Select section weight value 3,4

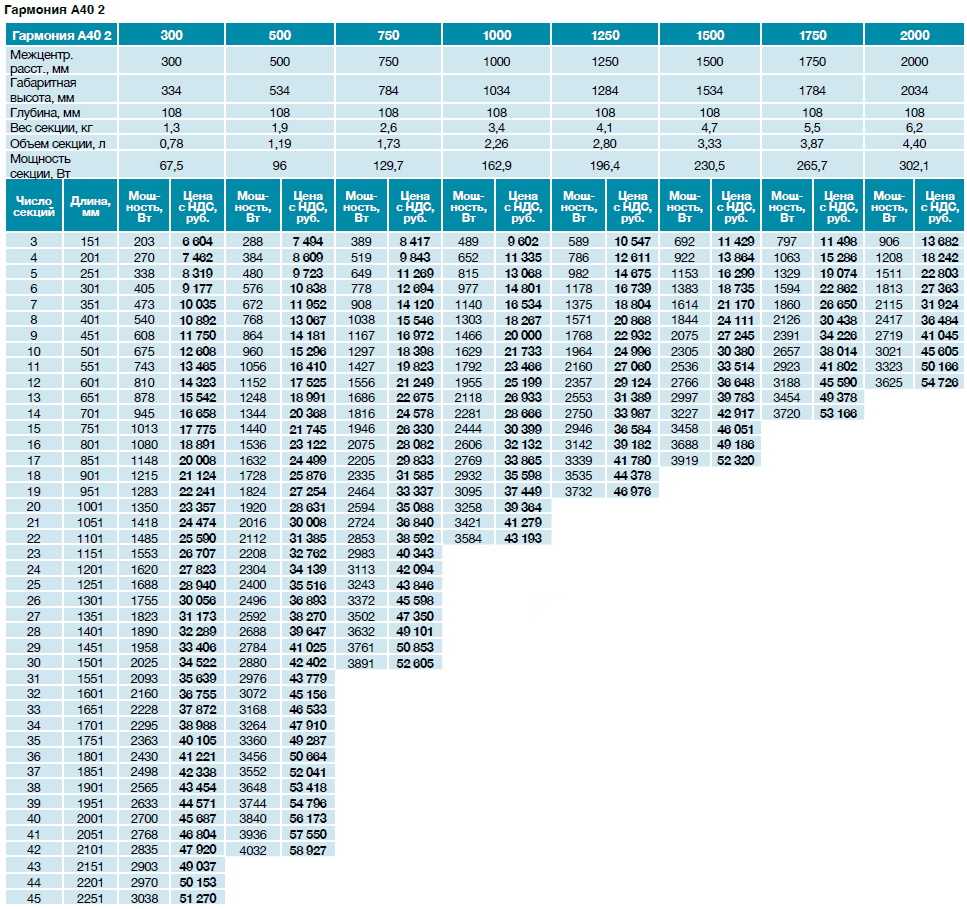point(496,128)
